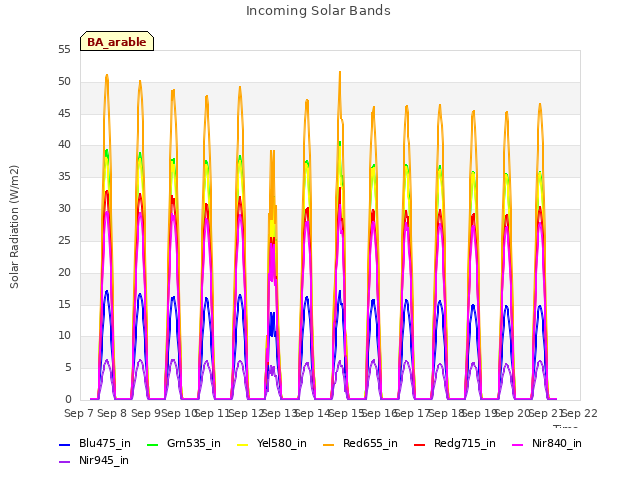Click the Yel580_in yellow legend swatch
640x480 pixels.
(x=242, y=444)
